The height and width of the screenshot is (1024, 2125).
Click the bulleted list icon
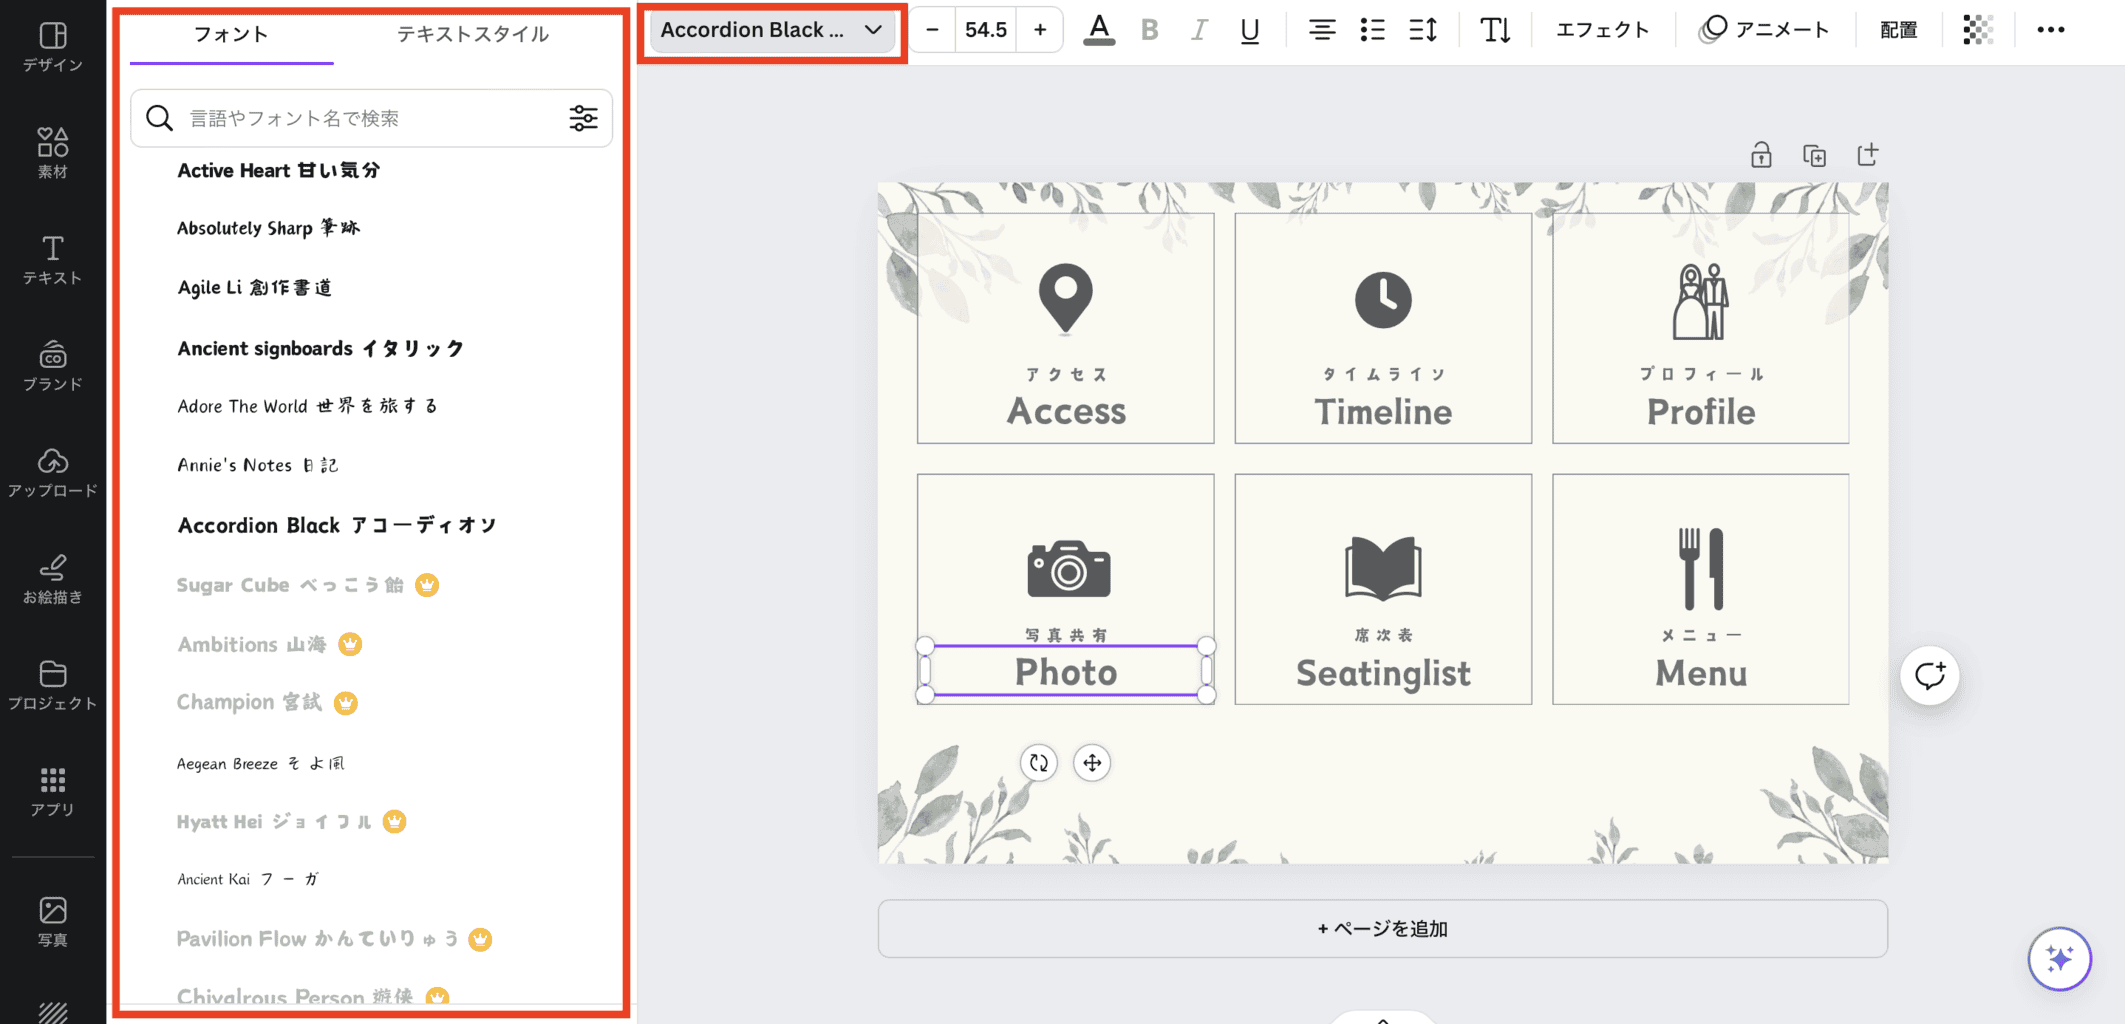point(1372,30)
